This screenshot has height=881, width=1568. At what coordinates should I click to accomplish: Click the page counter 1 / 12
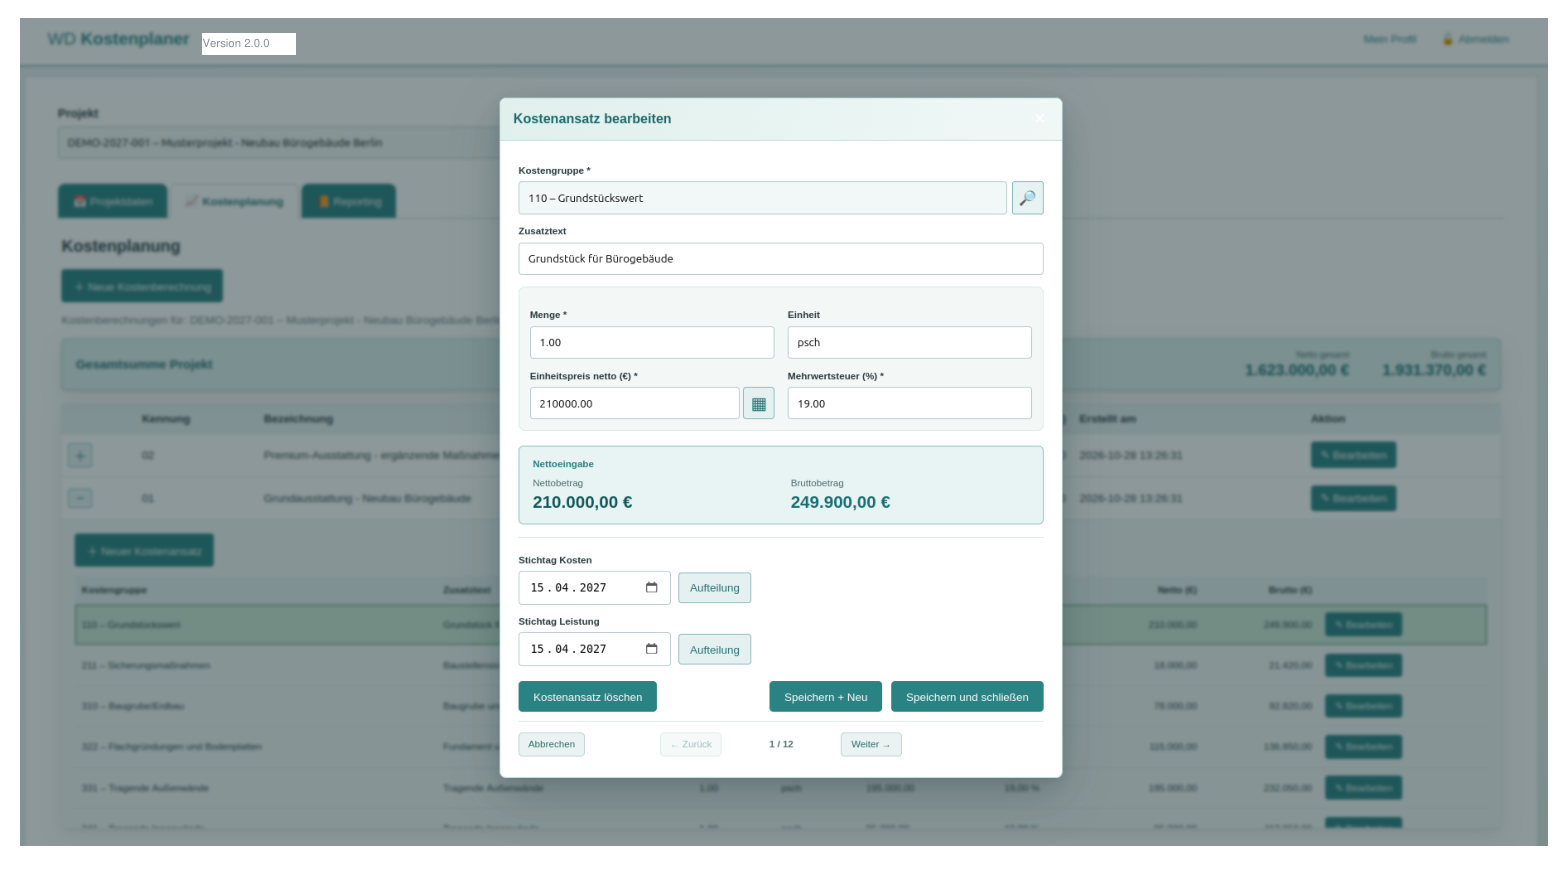(x=781, y=744)
